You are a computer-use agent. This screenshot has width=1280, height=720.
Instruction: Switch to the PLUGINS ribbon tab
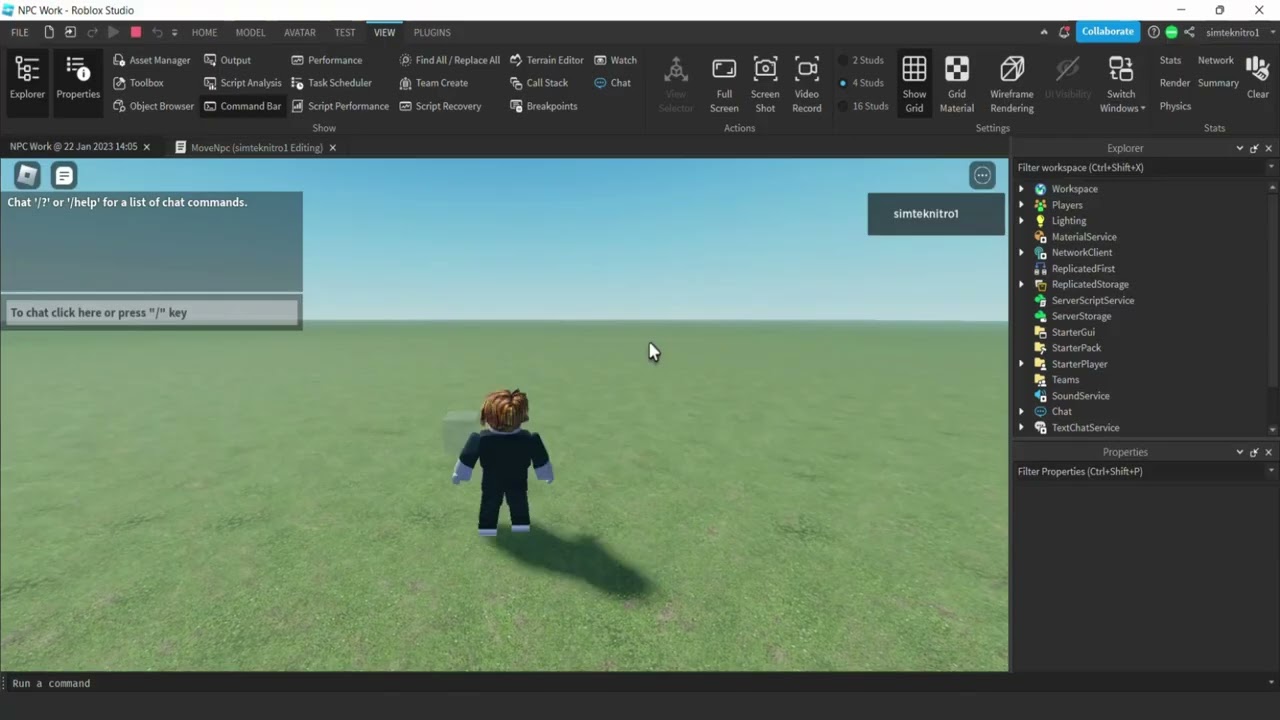432,32
